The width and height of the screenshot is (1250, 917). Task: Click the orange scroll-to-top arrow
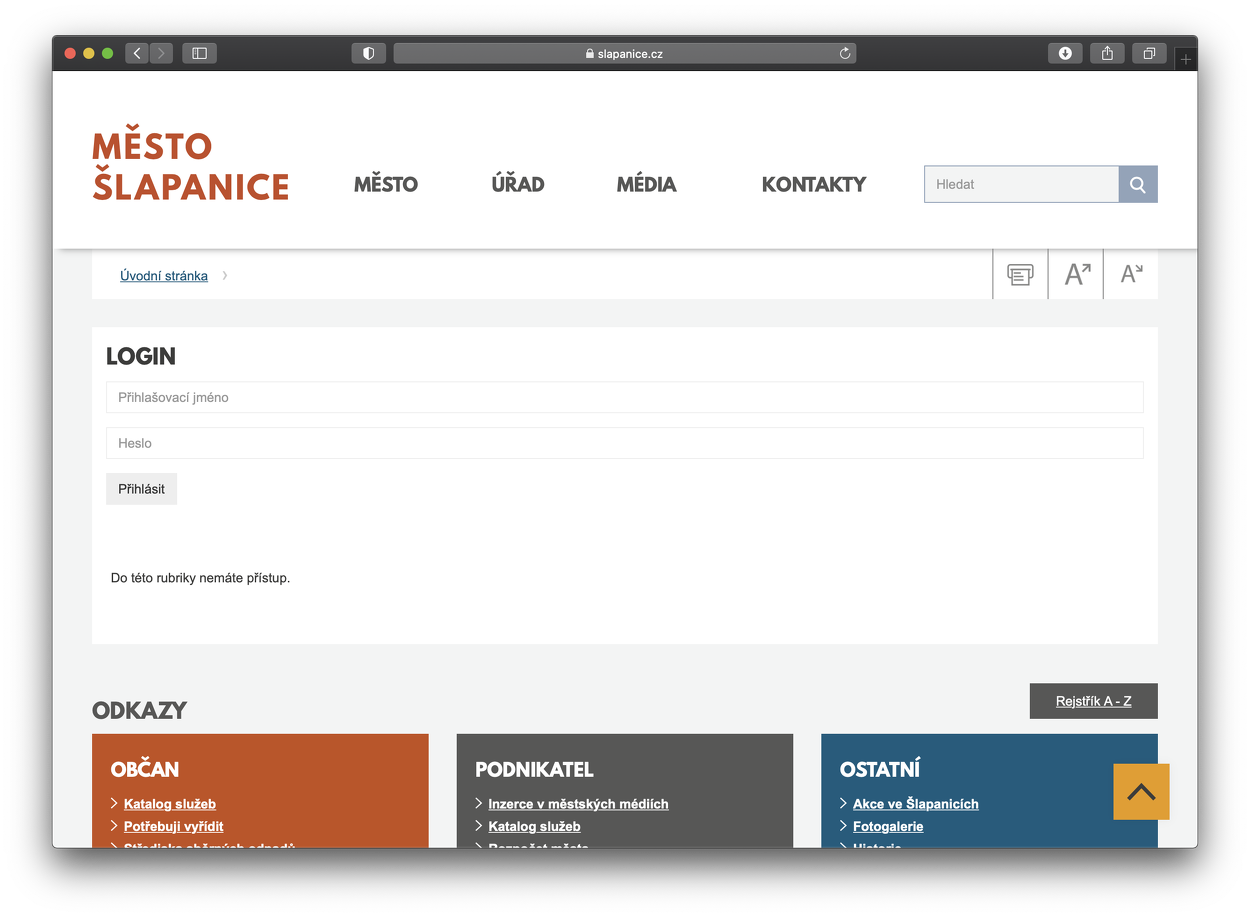pyautogui.click(x=1141, y=792)
